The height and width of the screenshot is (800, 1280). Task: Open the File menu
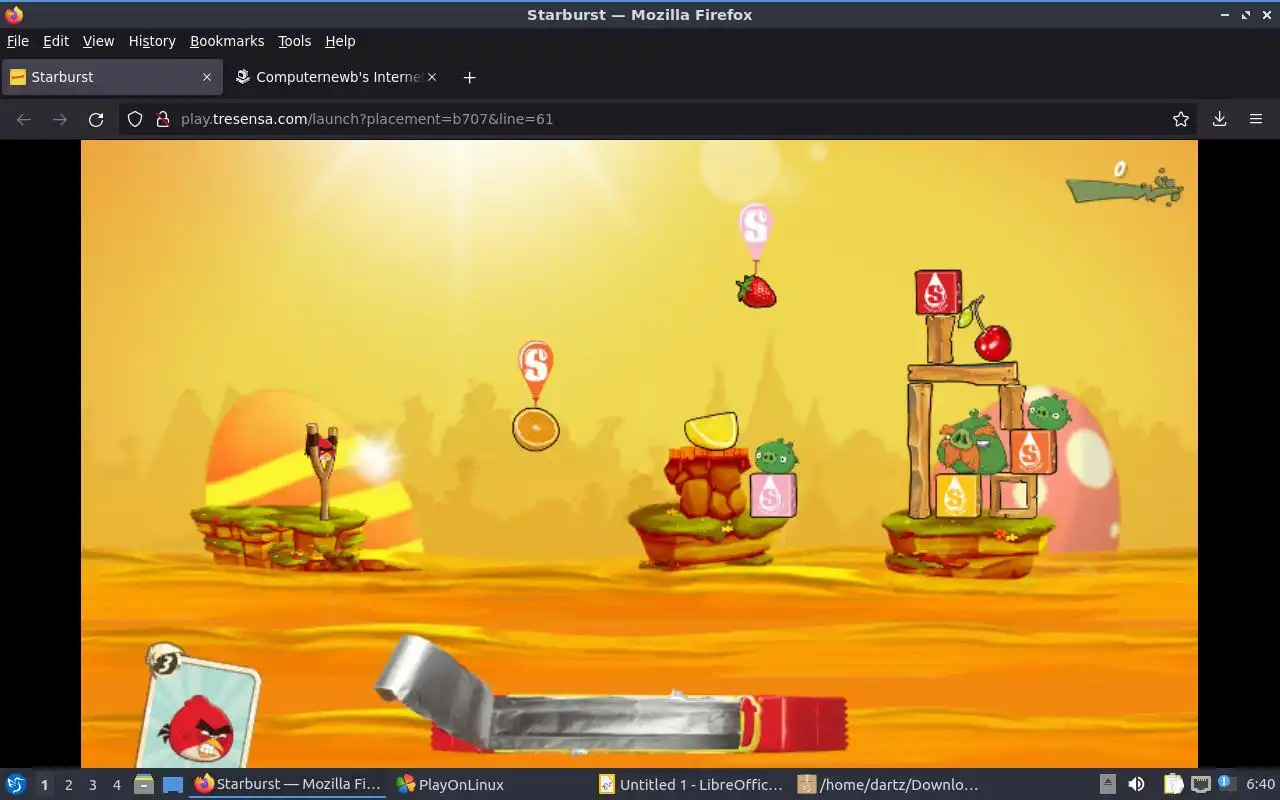18,41
